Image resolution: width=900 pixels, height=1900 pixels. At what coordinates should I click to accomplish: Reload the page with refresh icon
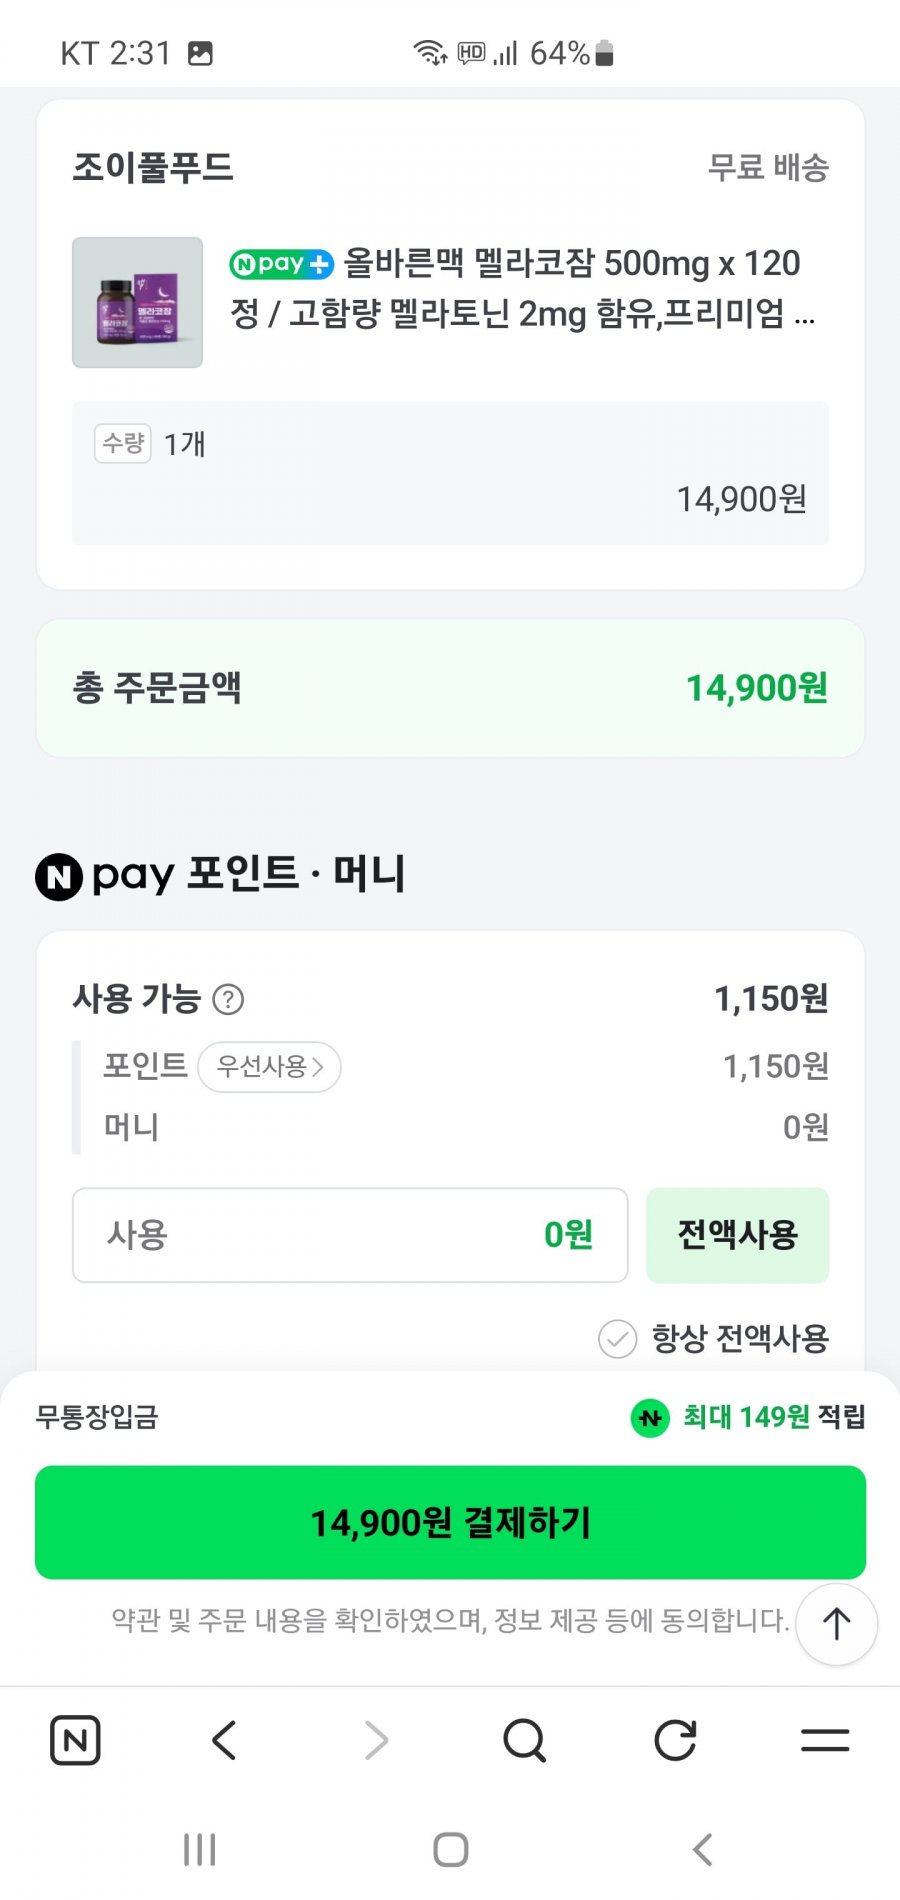675,1740
